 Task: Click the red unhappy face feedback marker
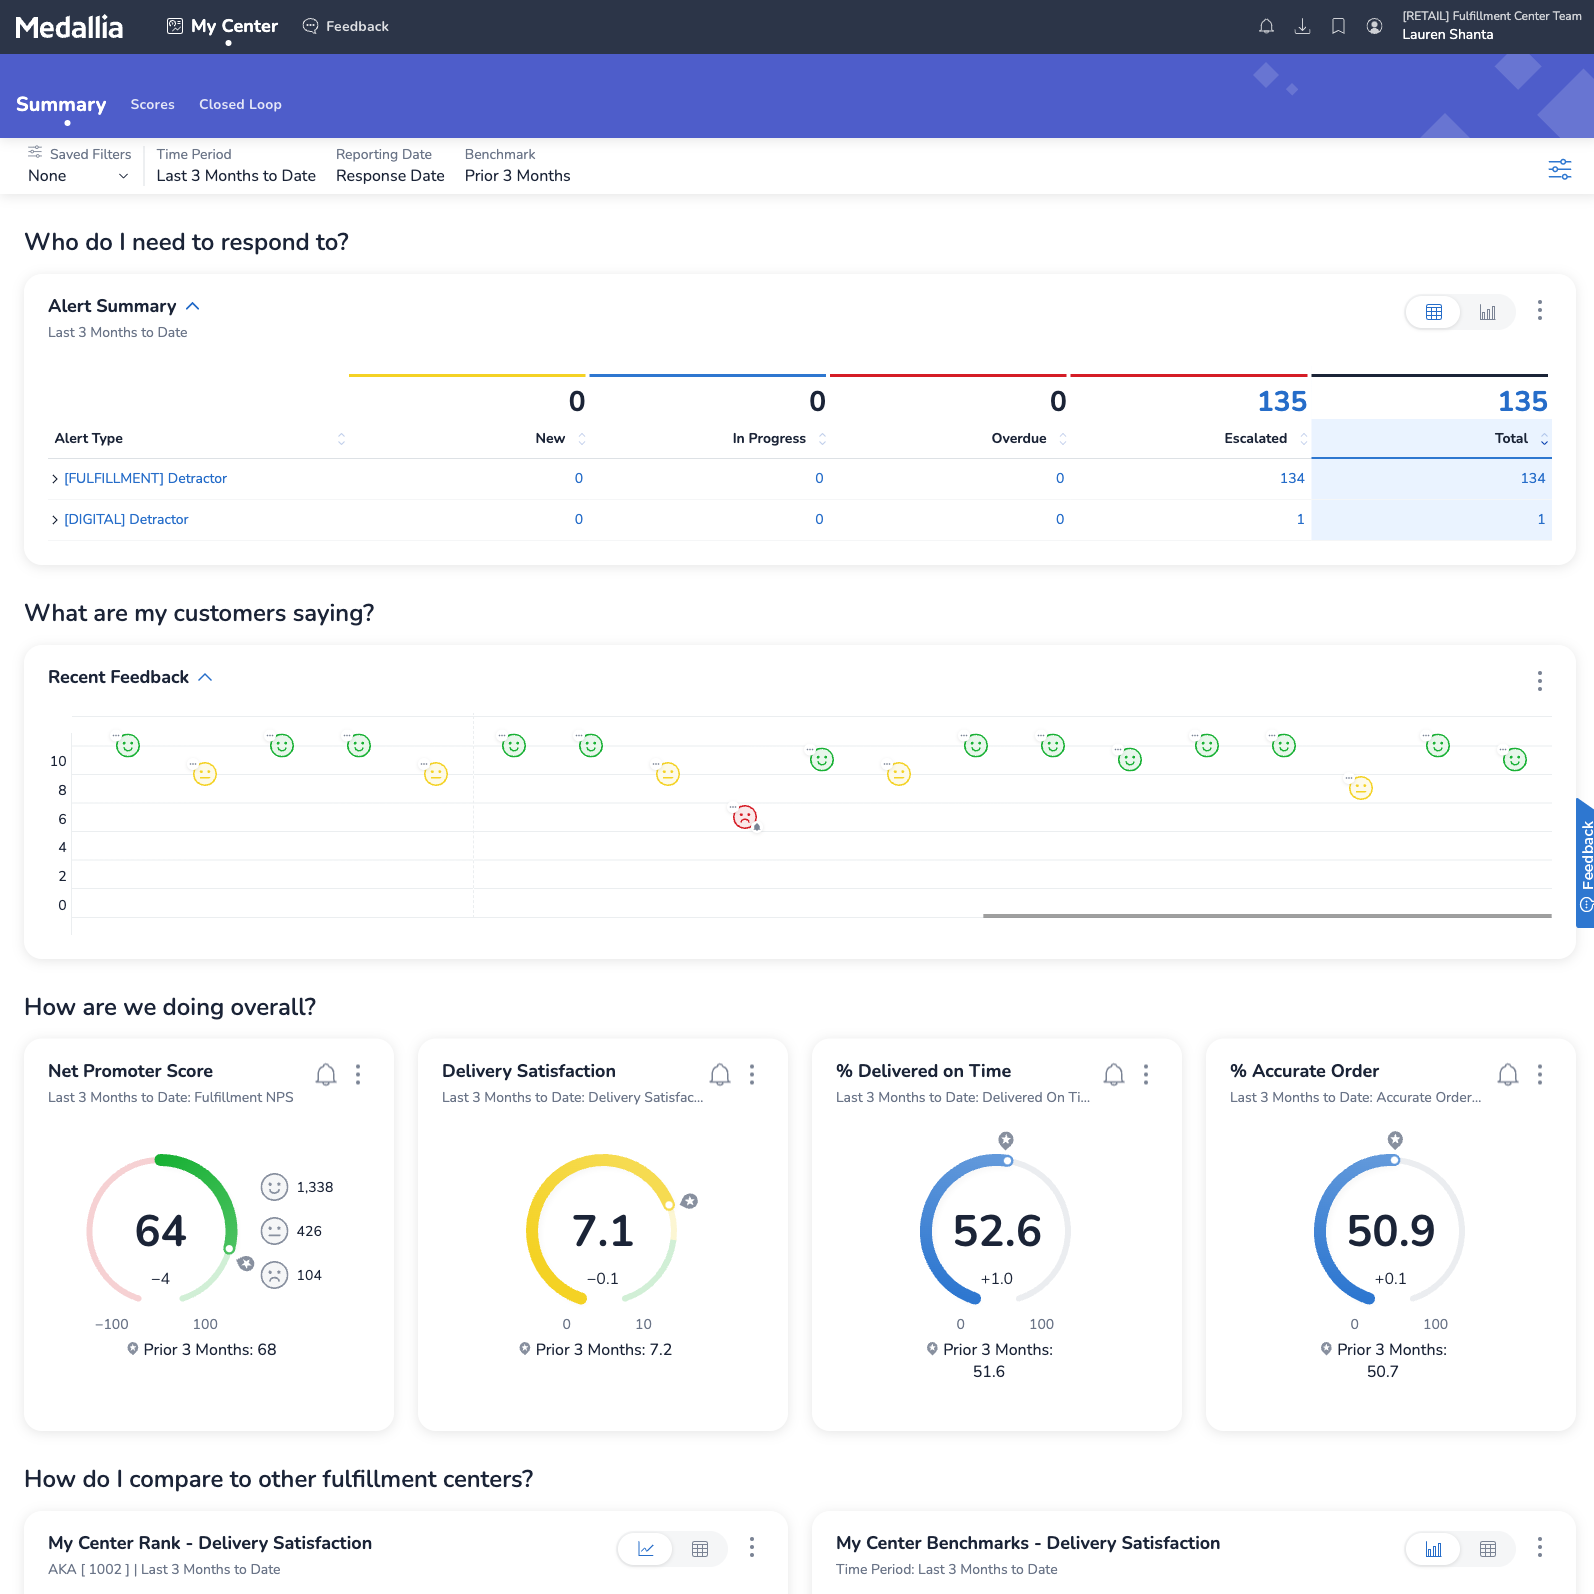point(744,818)
